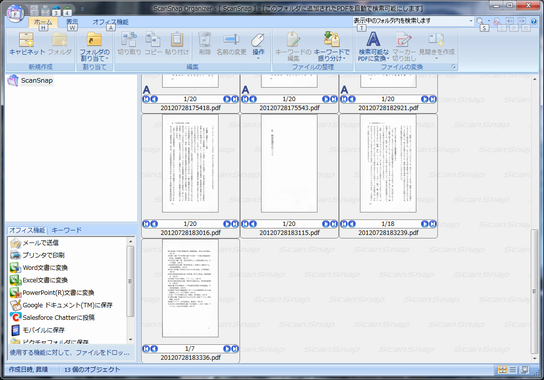Open thumbnail of 20120728183239.pdf

pyautogui.click(x=388, y=163)
